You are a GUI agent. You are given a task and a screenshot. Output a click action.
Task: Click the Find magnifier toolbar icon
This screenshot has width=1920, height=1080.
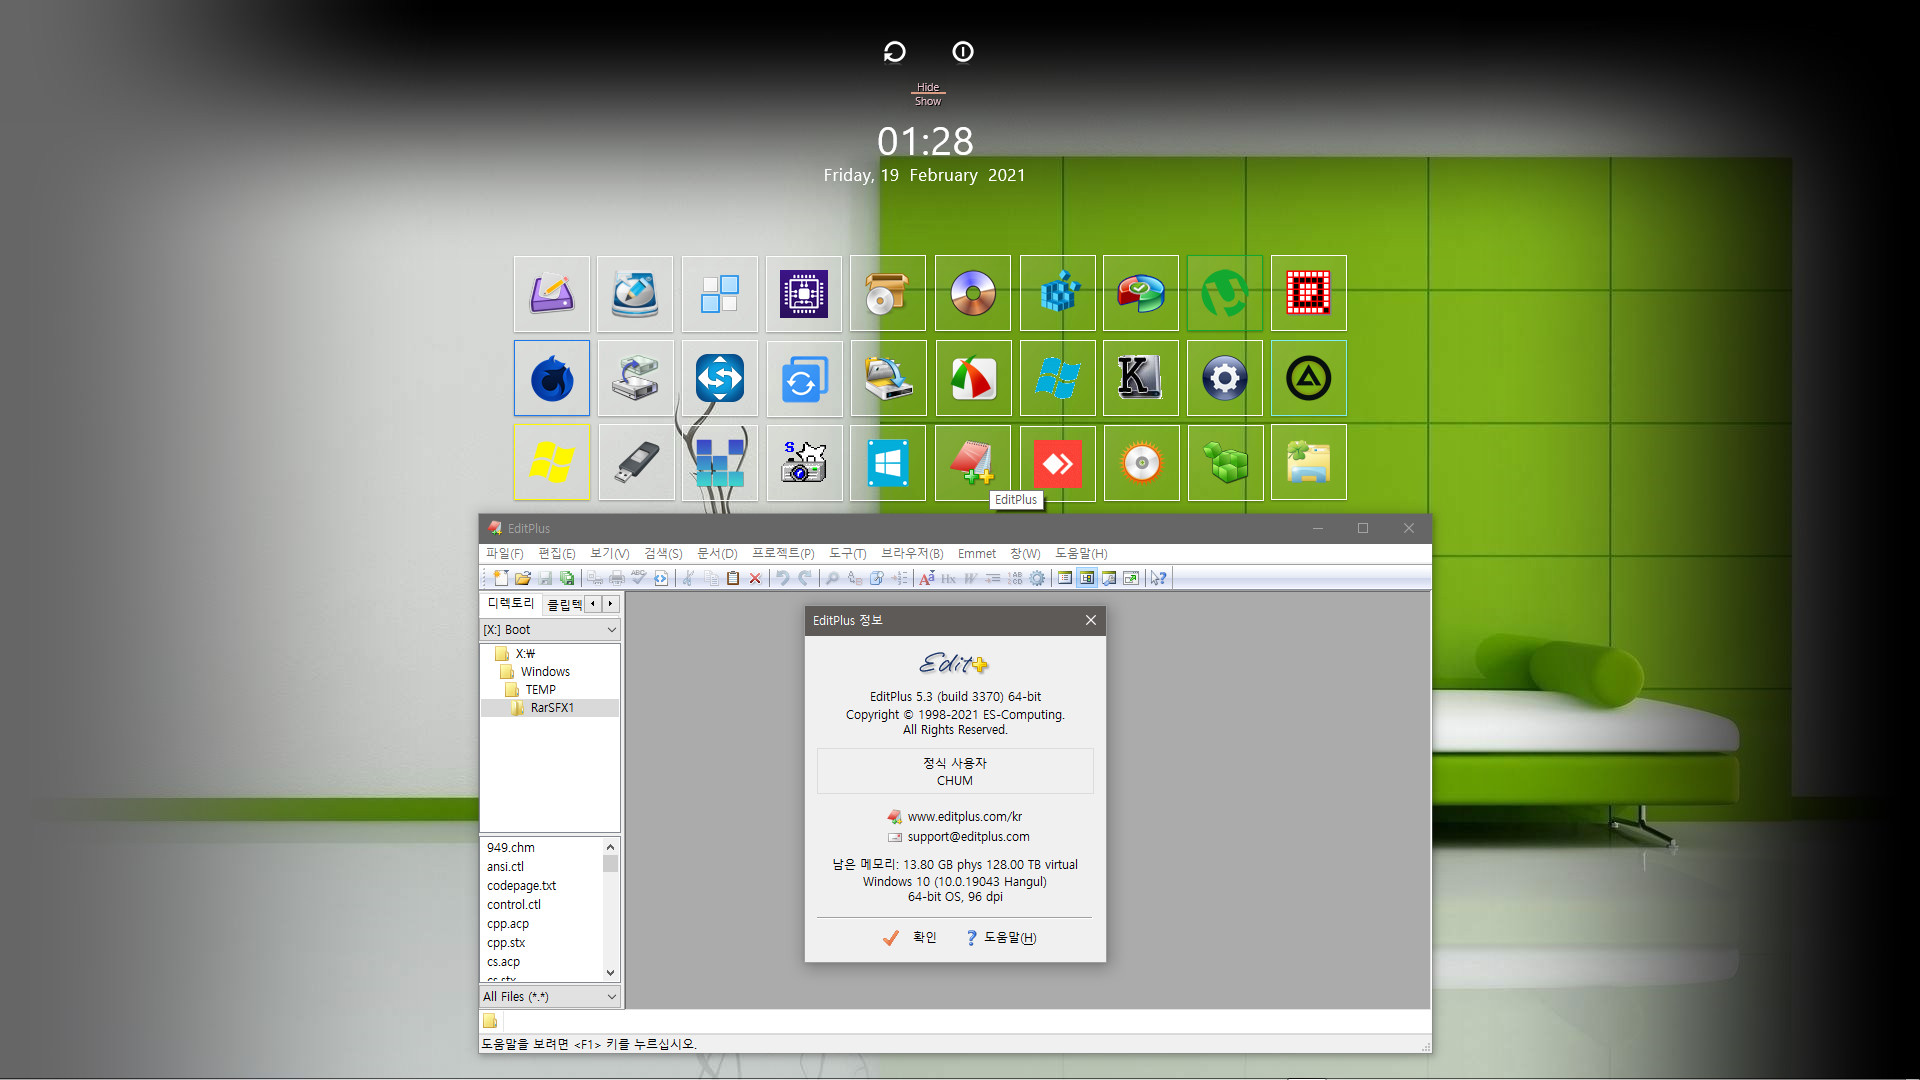tap(832, 578)
